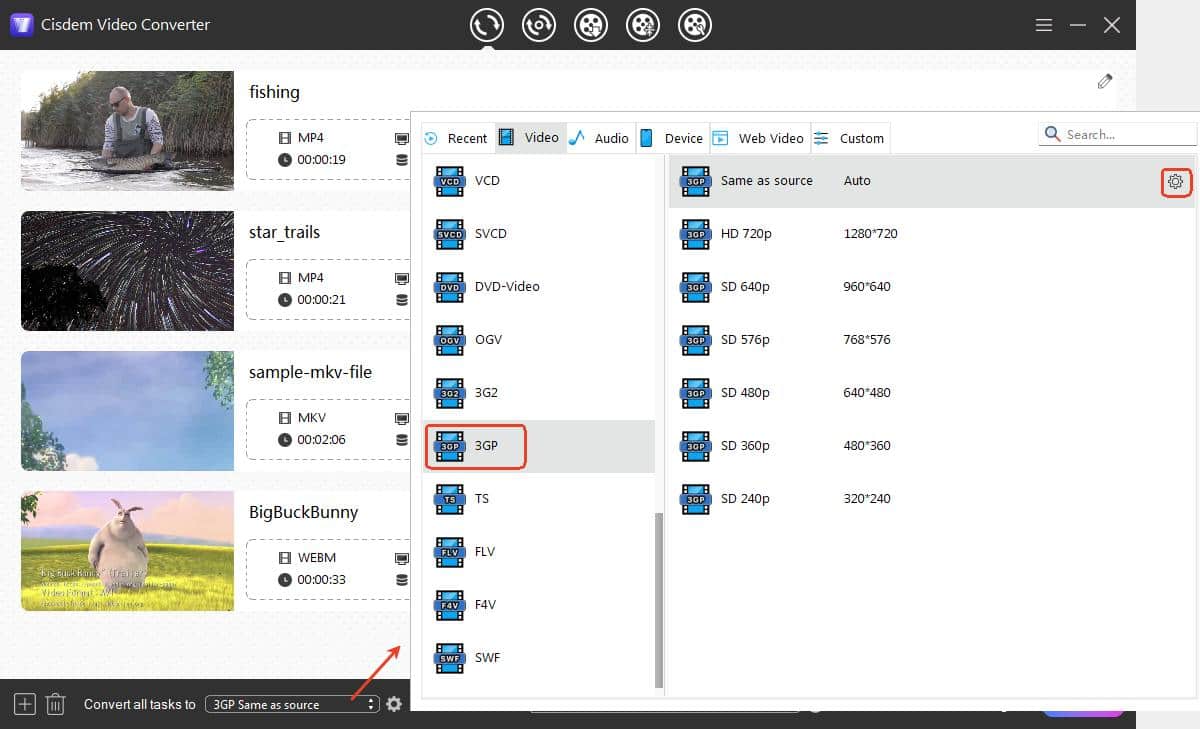Select the DVD Rip icon in the toolbar

(539, 25)
